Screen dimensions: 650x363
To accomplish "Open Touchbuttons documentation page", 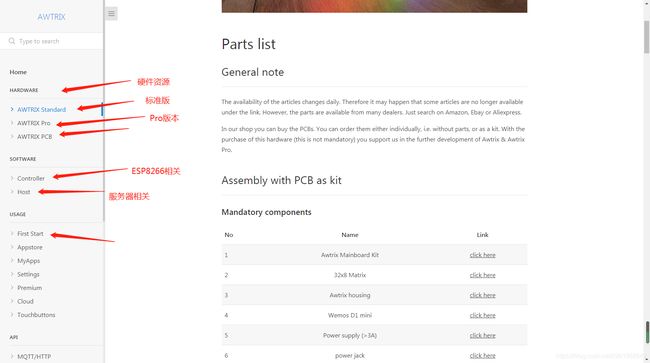I will tap(36, 315).
